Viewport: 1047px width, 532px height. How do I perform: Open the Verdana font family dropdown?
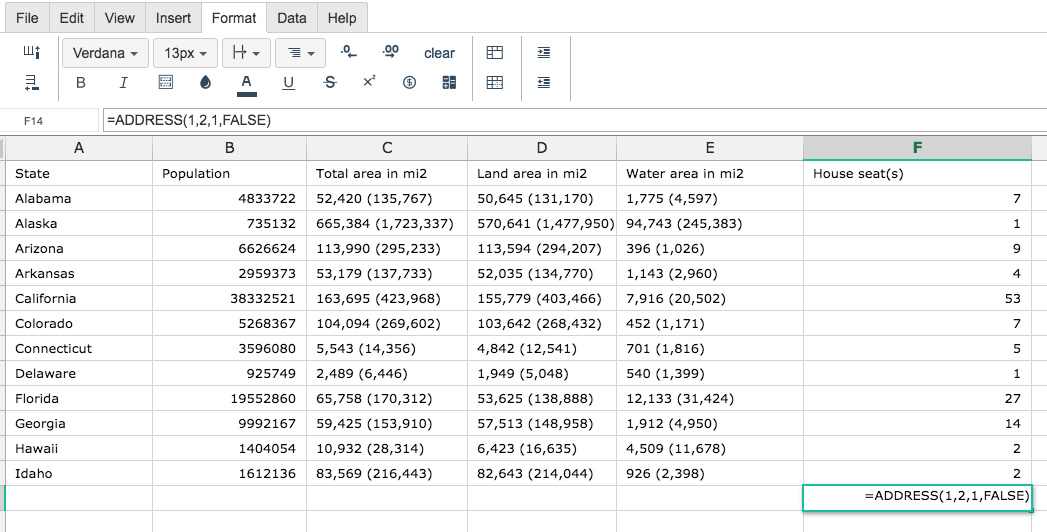point(105,53)
